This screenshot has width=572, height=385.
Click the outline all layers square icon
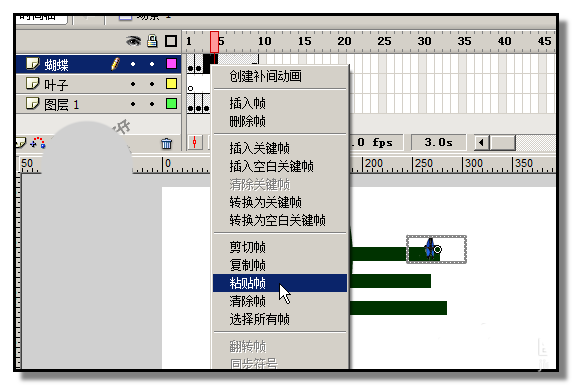point(171,41)
